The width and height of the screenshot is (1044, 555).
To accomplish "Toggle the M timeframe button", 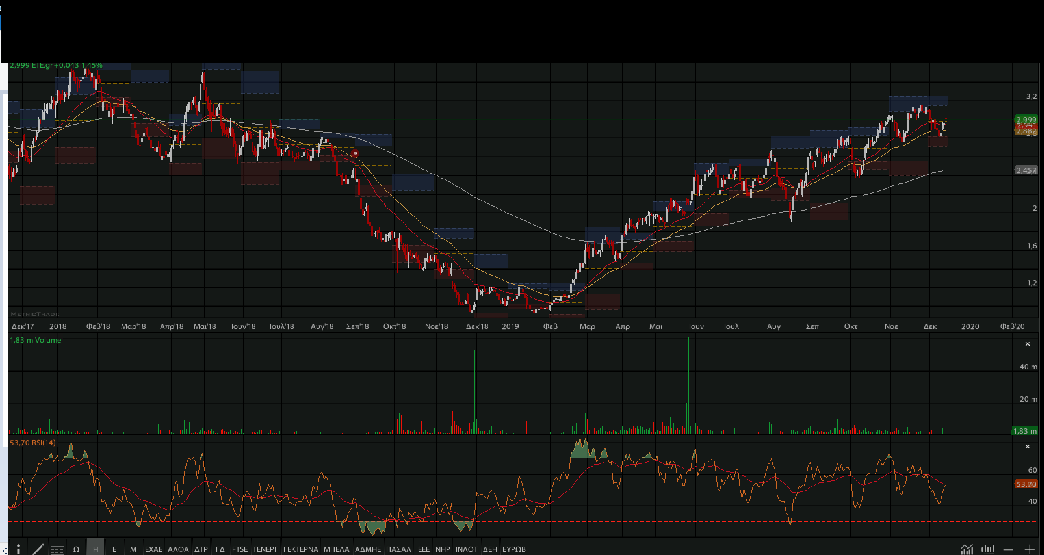I will click(133, 548).
